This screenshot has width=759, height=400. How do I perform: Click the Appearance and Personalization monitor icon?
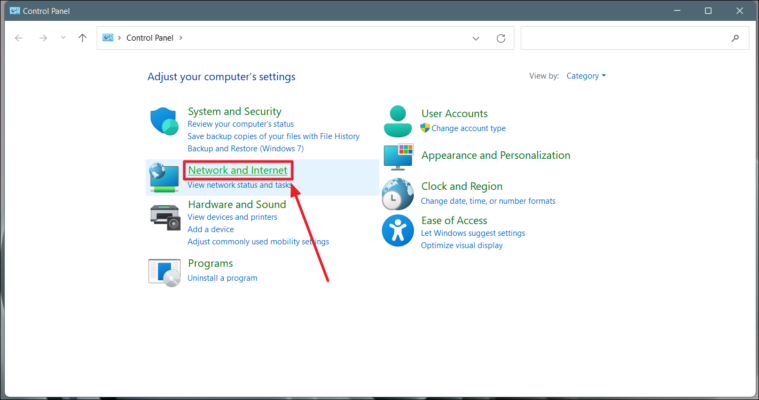pyautogui.click(x=398, y=157)
